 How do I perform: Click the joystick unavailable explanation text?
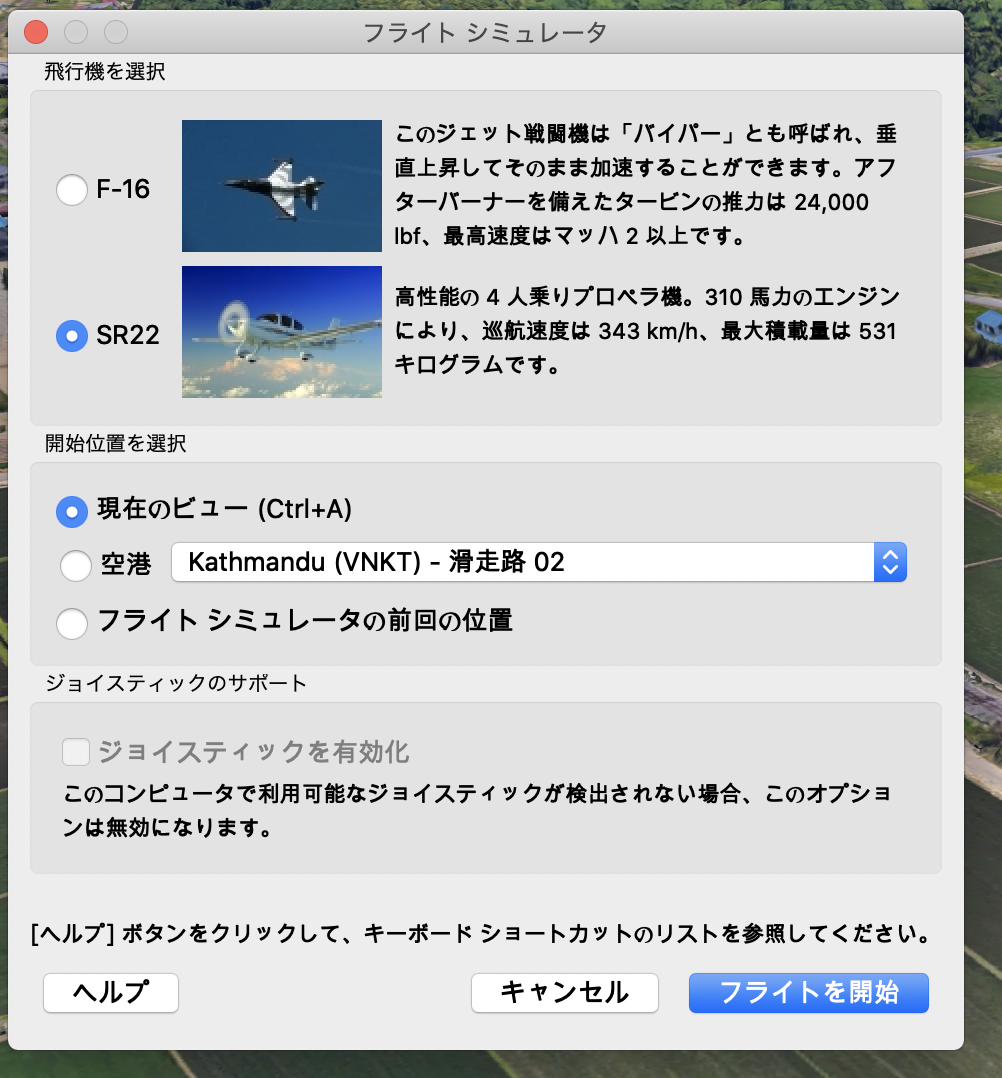477,811
